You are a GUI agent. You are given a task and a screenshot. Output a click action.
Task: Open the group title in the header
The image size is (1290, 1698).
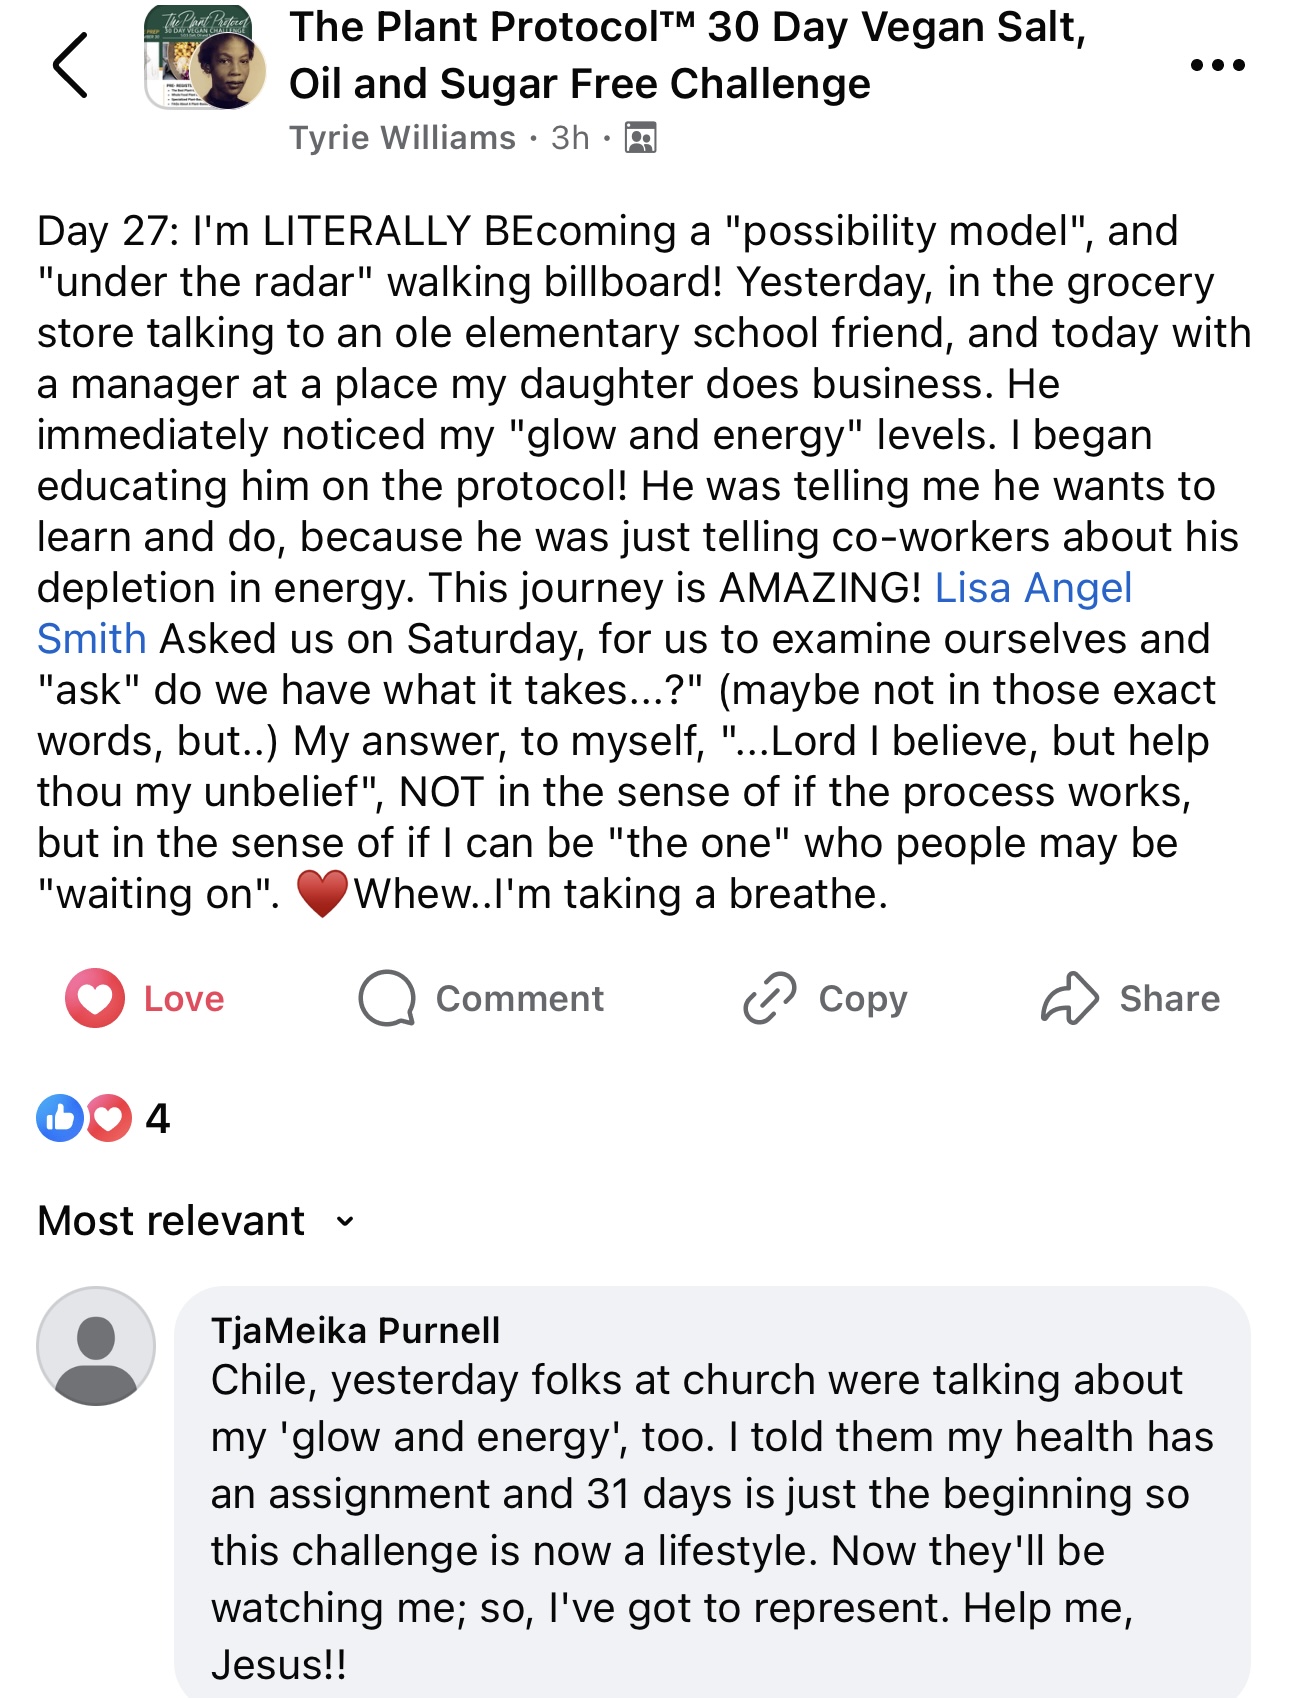tap(687, 56)
